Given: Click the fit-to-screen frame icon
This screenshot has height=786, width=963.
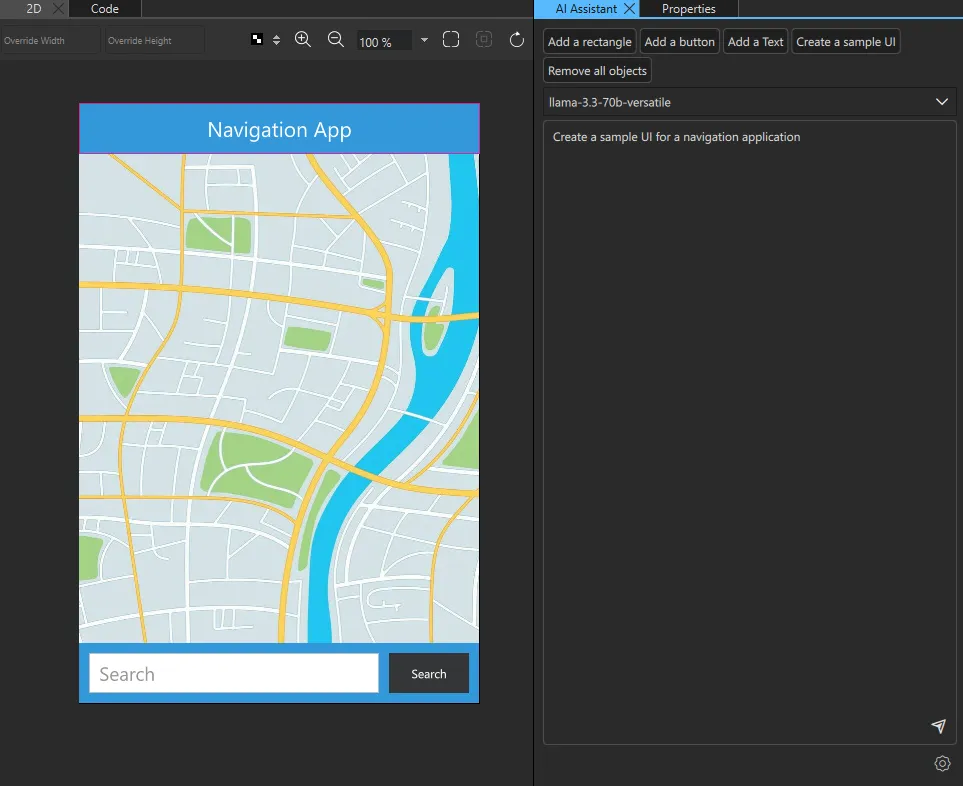Looking at the screenshot, I should pyautogui.click(x=451, y=40).
